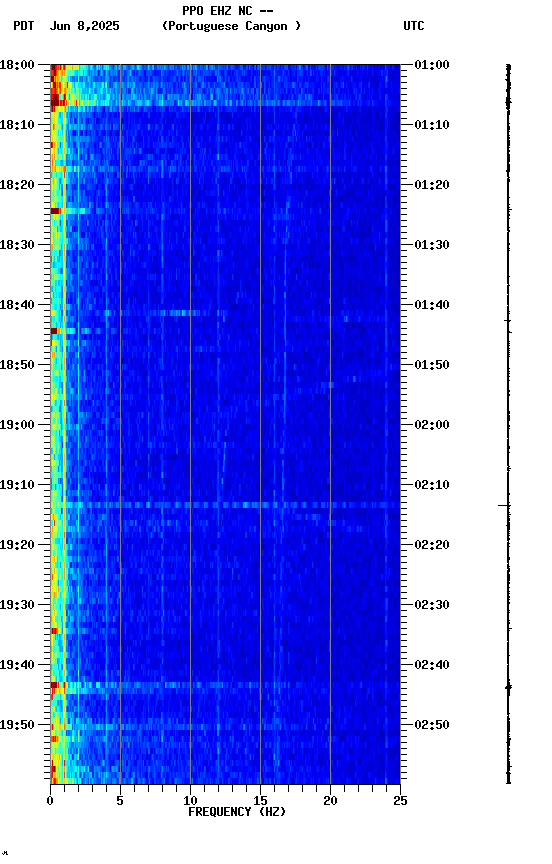
Task: Click the "PDT" timezone label
Action: pyautogui.click(x=24, y=26)
